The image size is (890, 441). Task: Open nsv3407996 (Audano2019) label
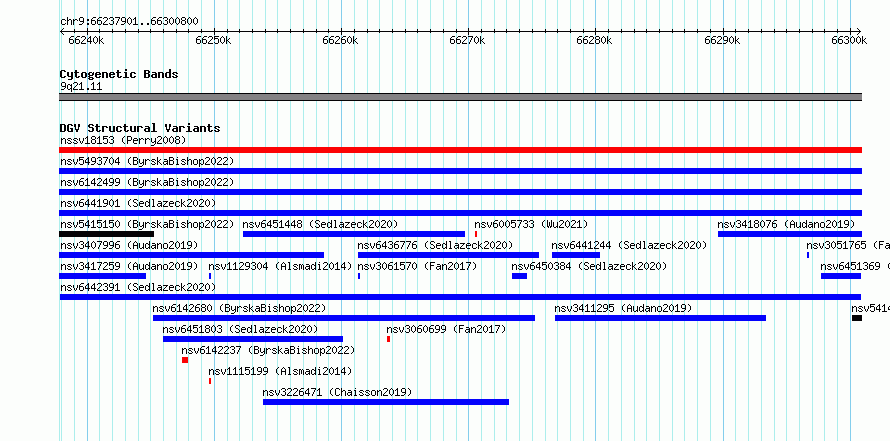129,245
